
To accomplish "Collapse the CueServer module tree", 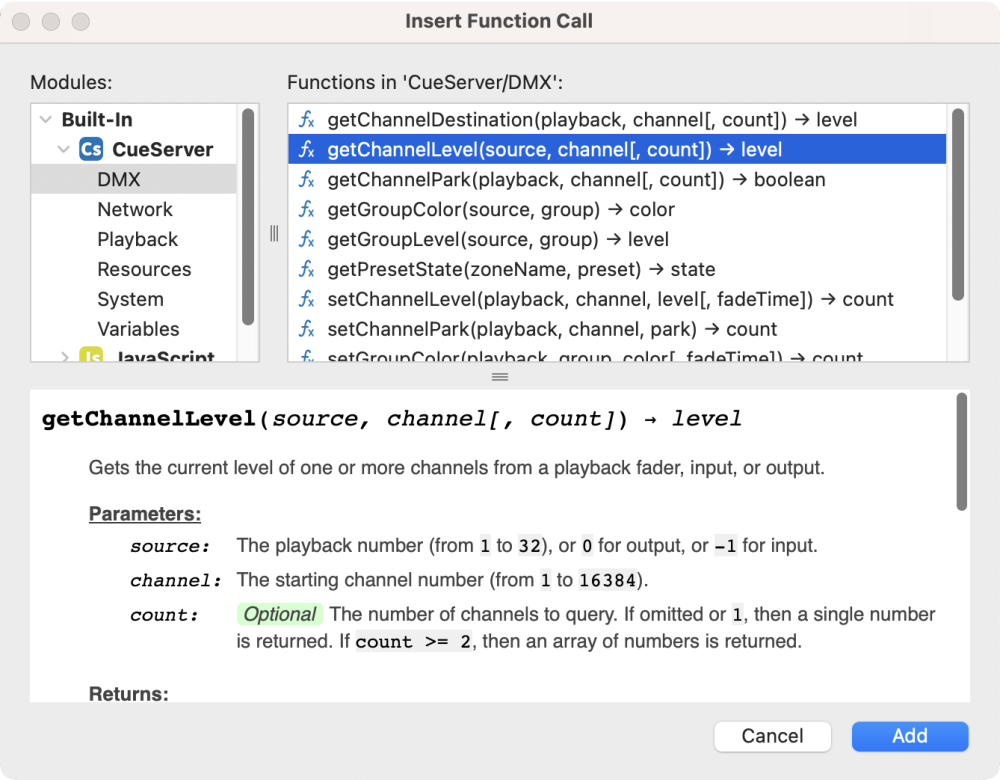I will point(64,150).
